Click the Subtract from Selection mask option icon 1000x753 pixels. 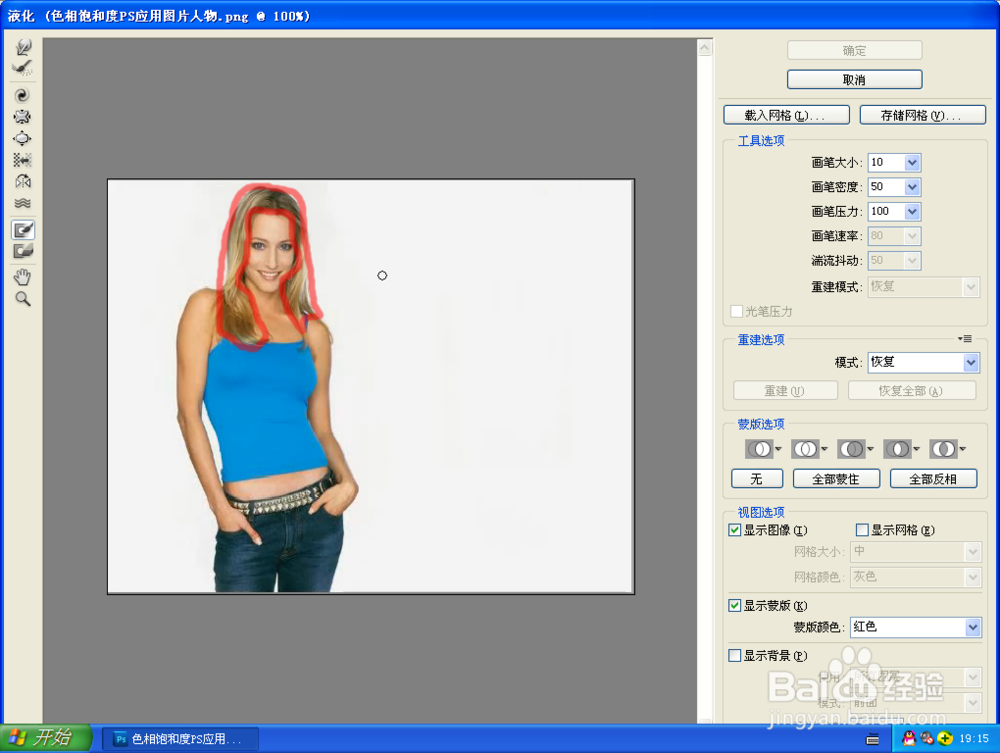[851, 449]
